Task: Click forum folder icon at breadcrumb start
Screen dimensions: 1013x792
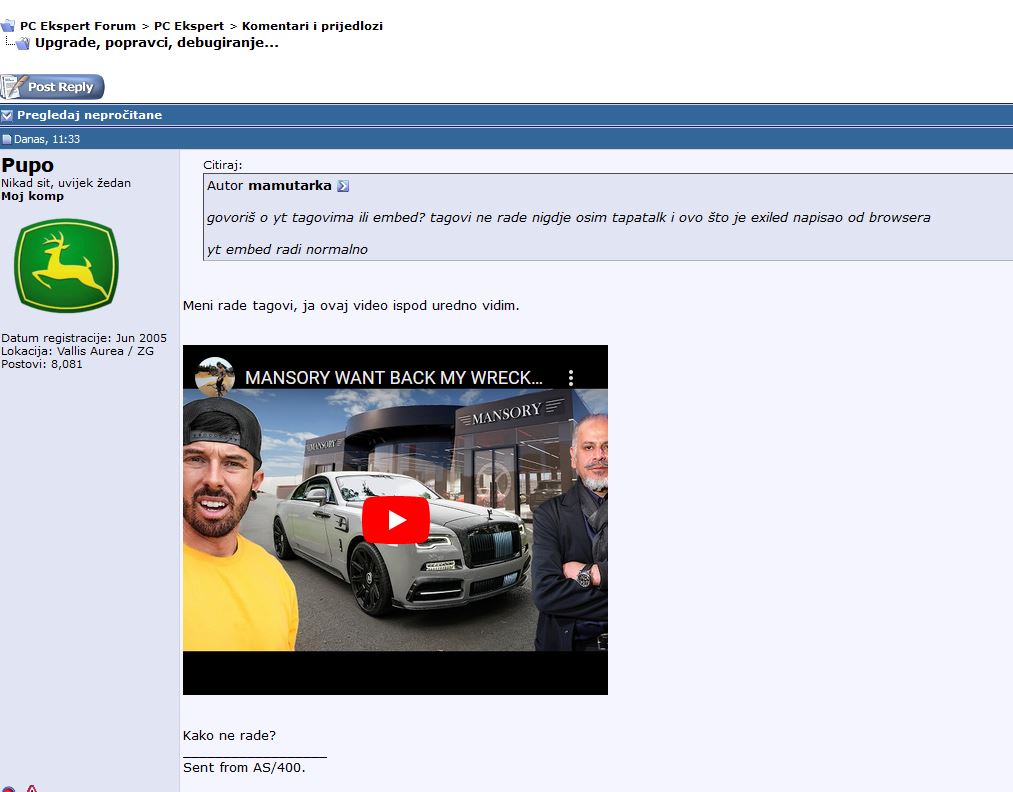Action: coord(7,26)
